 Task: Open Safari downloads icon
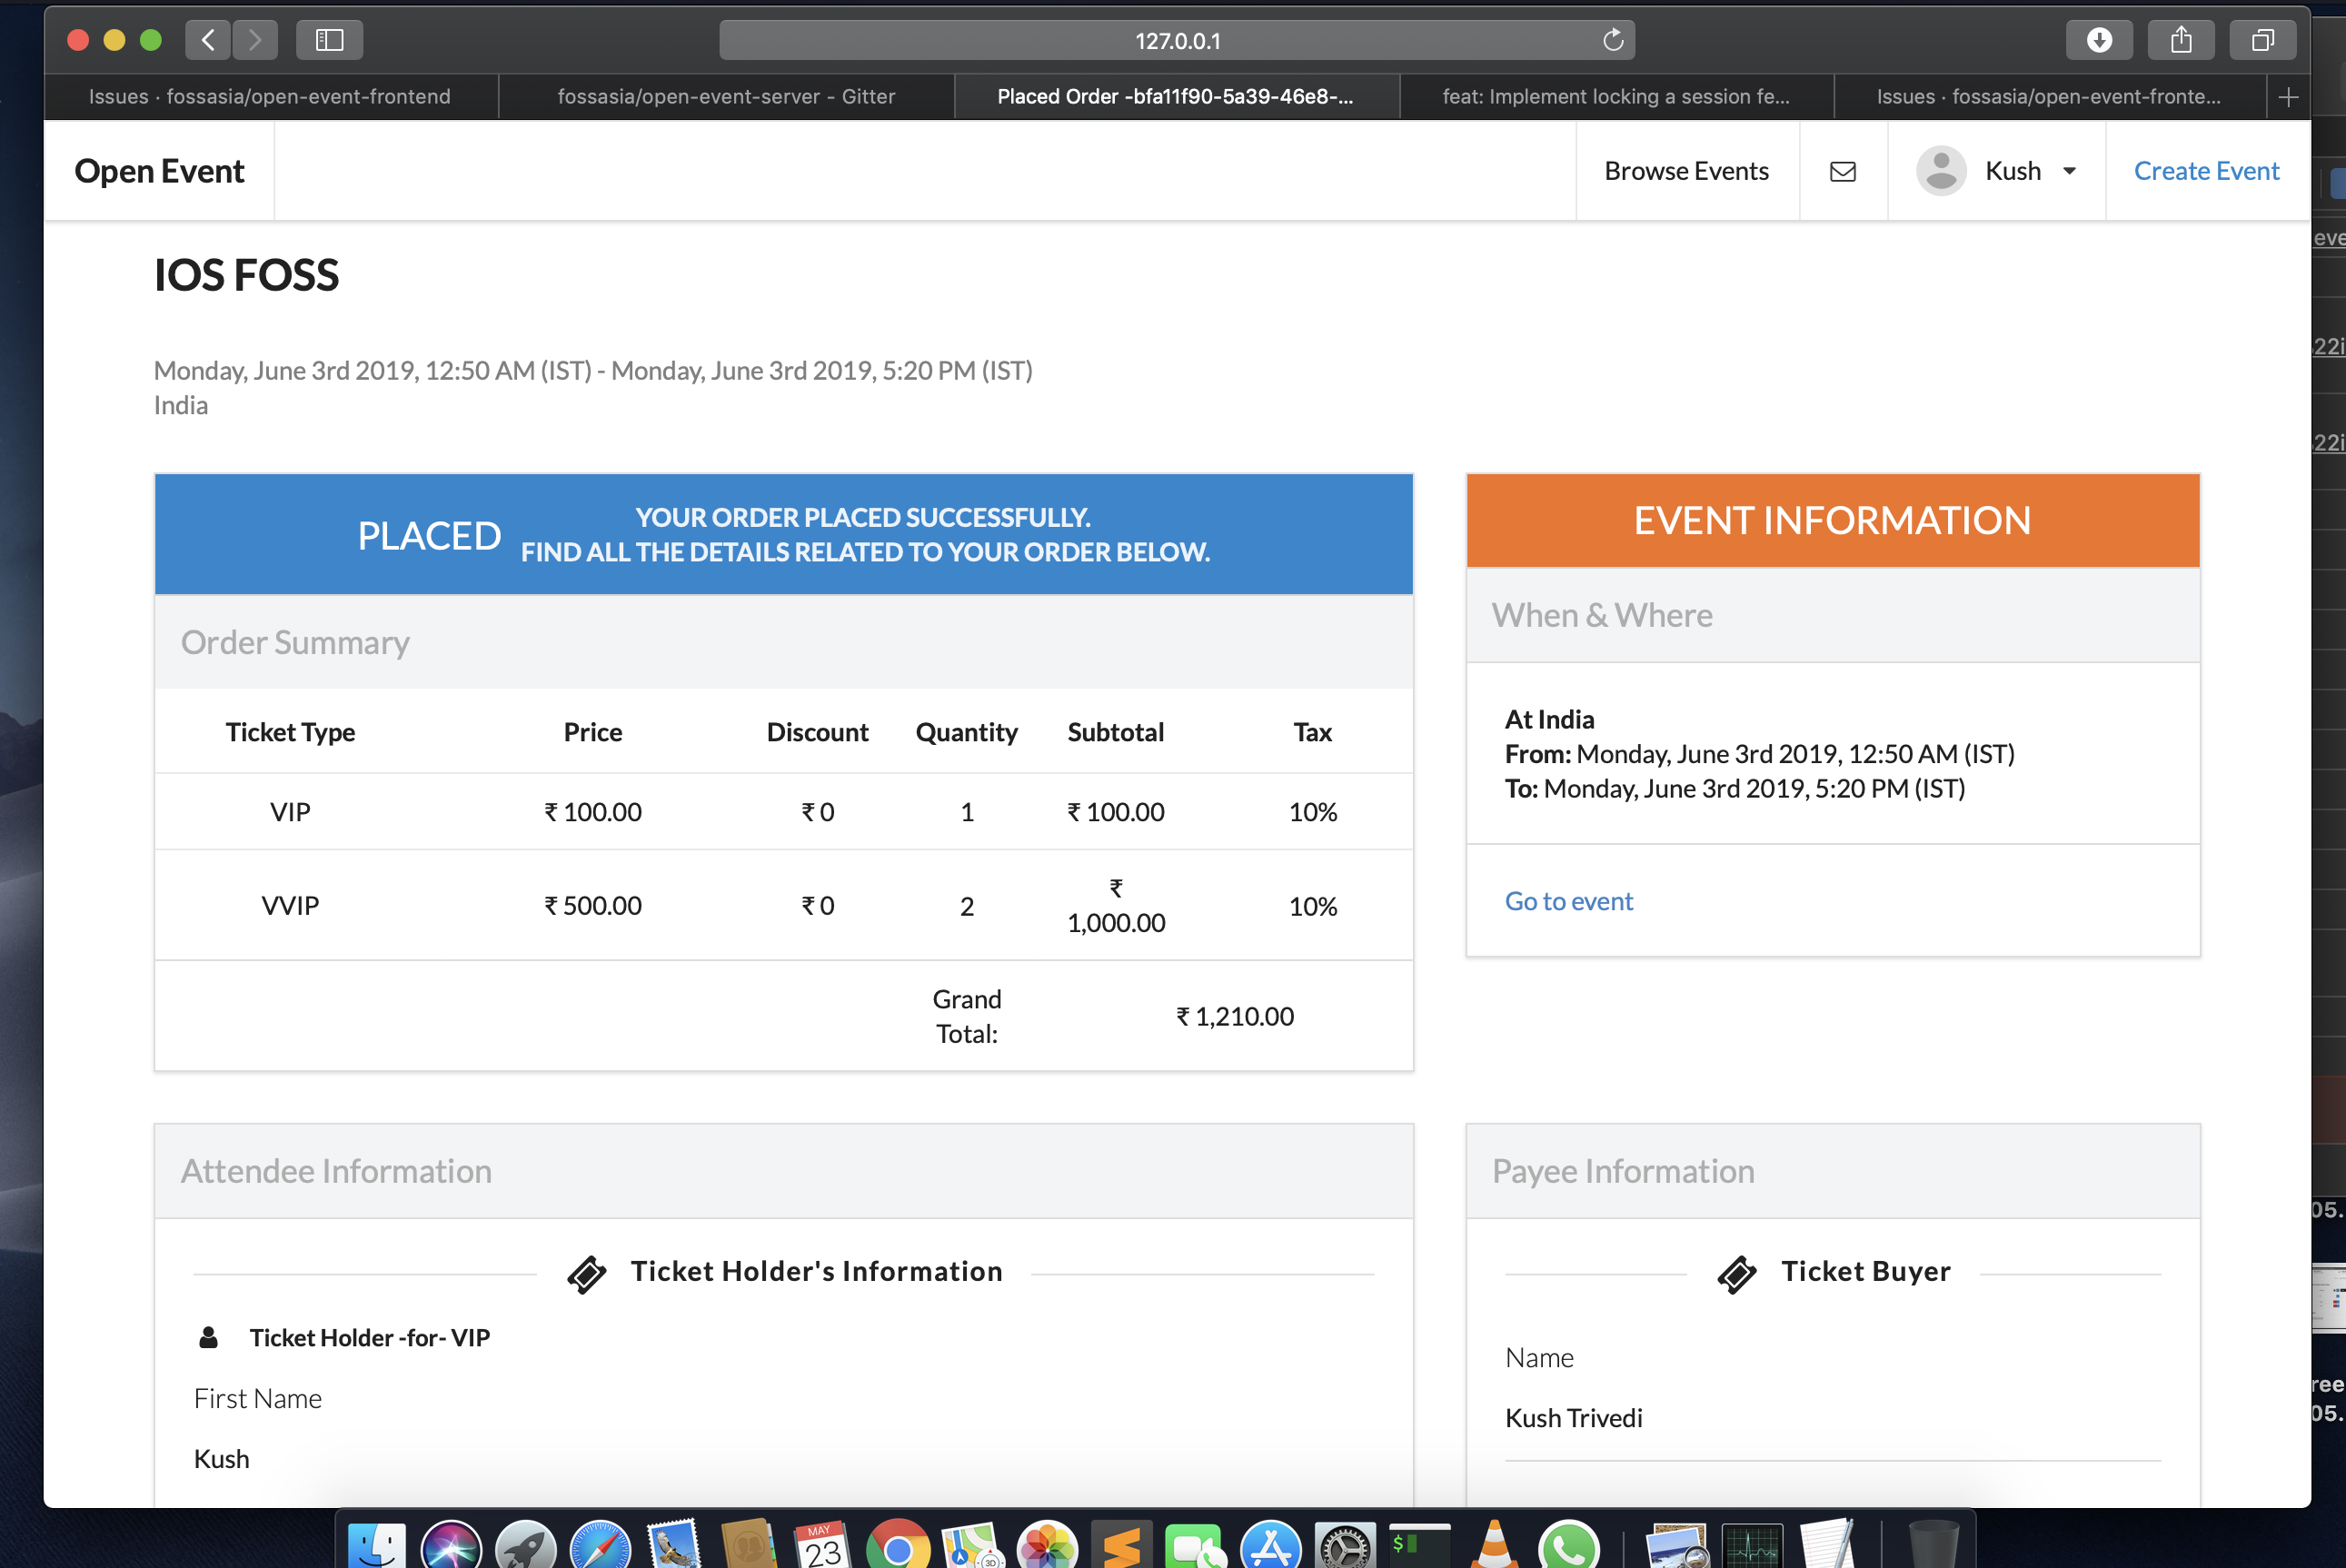click(2099, 40)
